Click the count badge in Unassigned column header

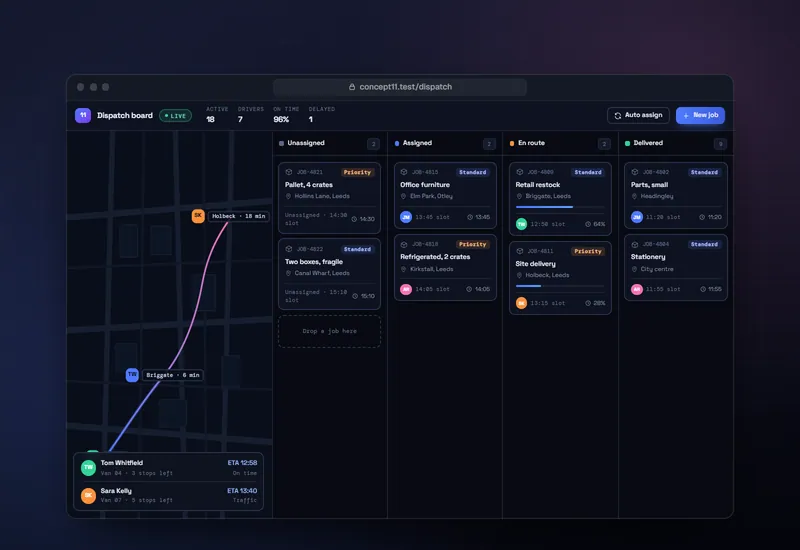[x=373, y=144]
